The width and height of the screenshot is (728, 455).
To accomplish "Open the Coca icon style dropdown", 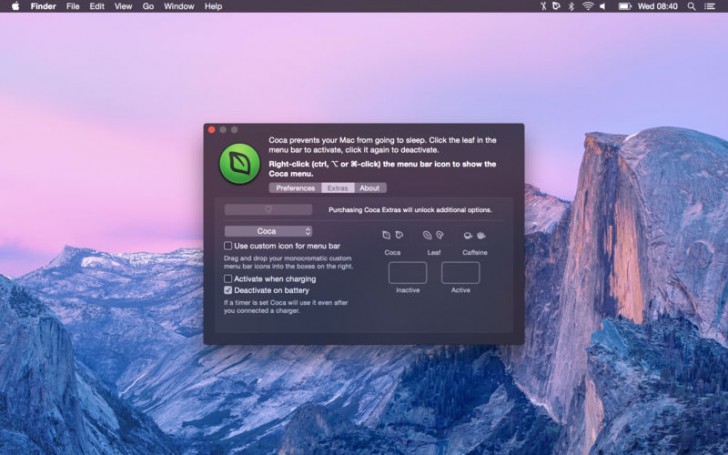I will [268, 231].
